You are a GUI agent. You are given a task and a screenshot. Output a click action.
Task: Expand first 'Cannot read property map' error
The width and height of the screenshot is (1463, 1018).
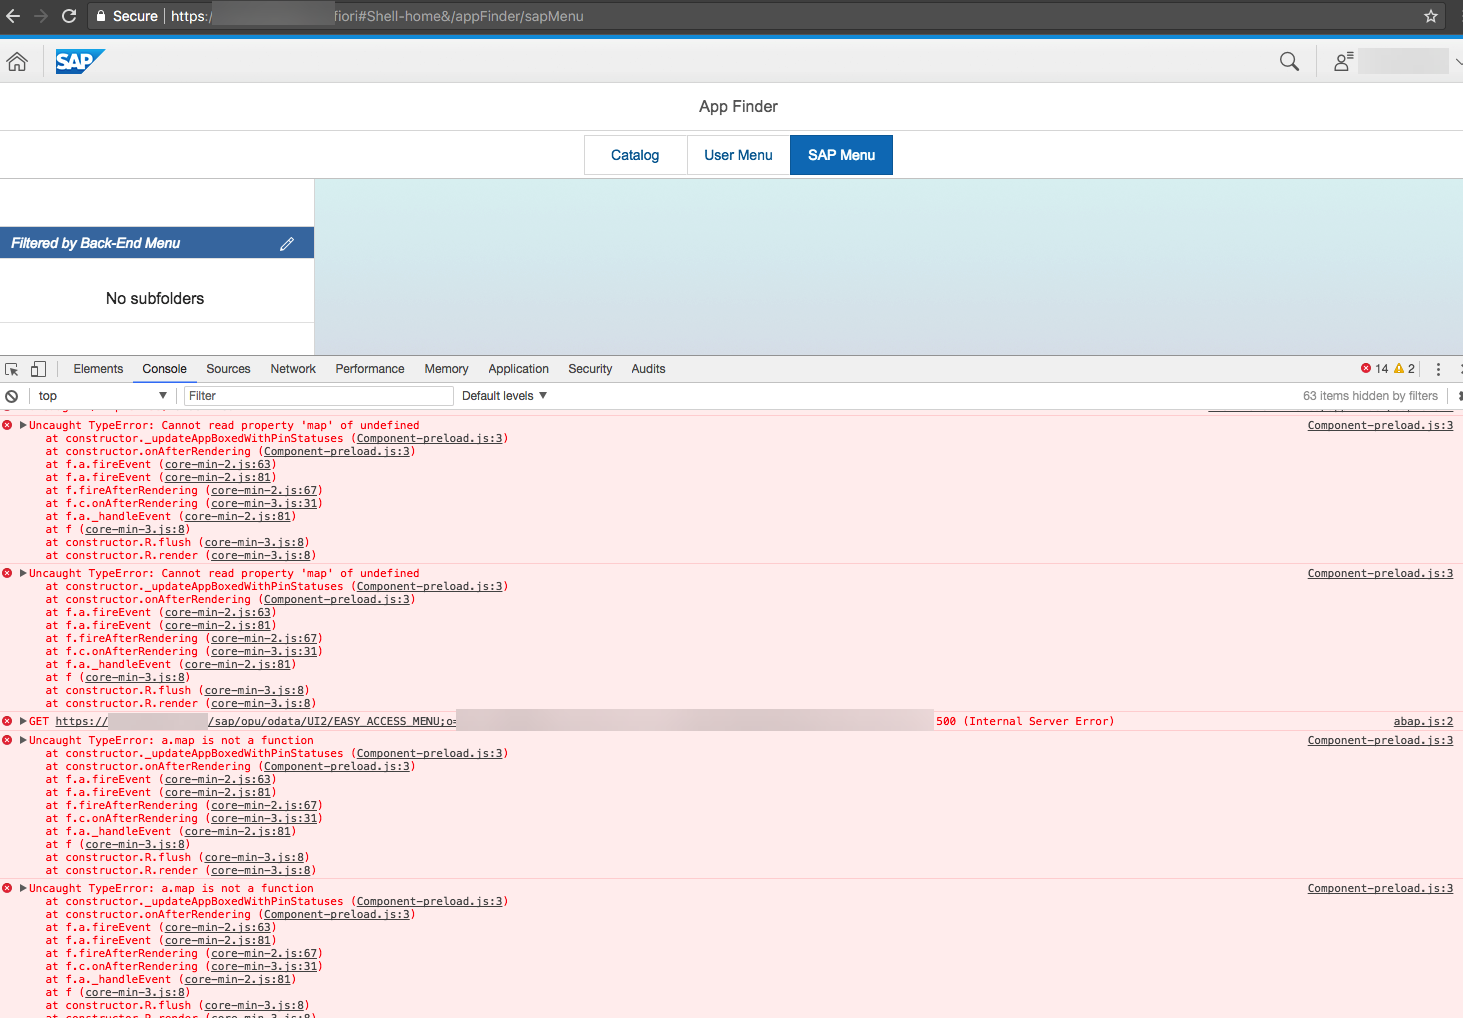(23, 425)
